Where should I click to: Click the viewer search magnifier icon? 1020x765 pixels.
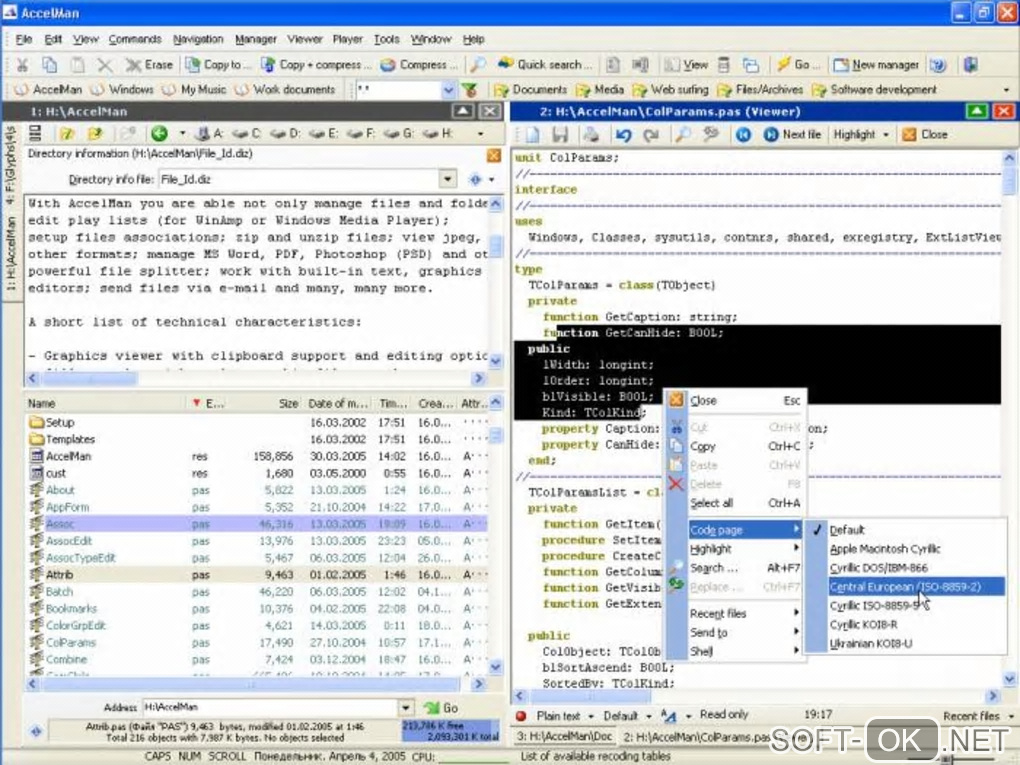pyautogui.click(x=683, y=135)
